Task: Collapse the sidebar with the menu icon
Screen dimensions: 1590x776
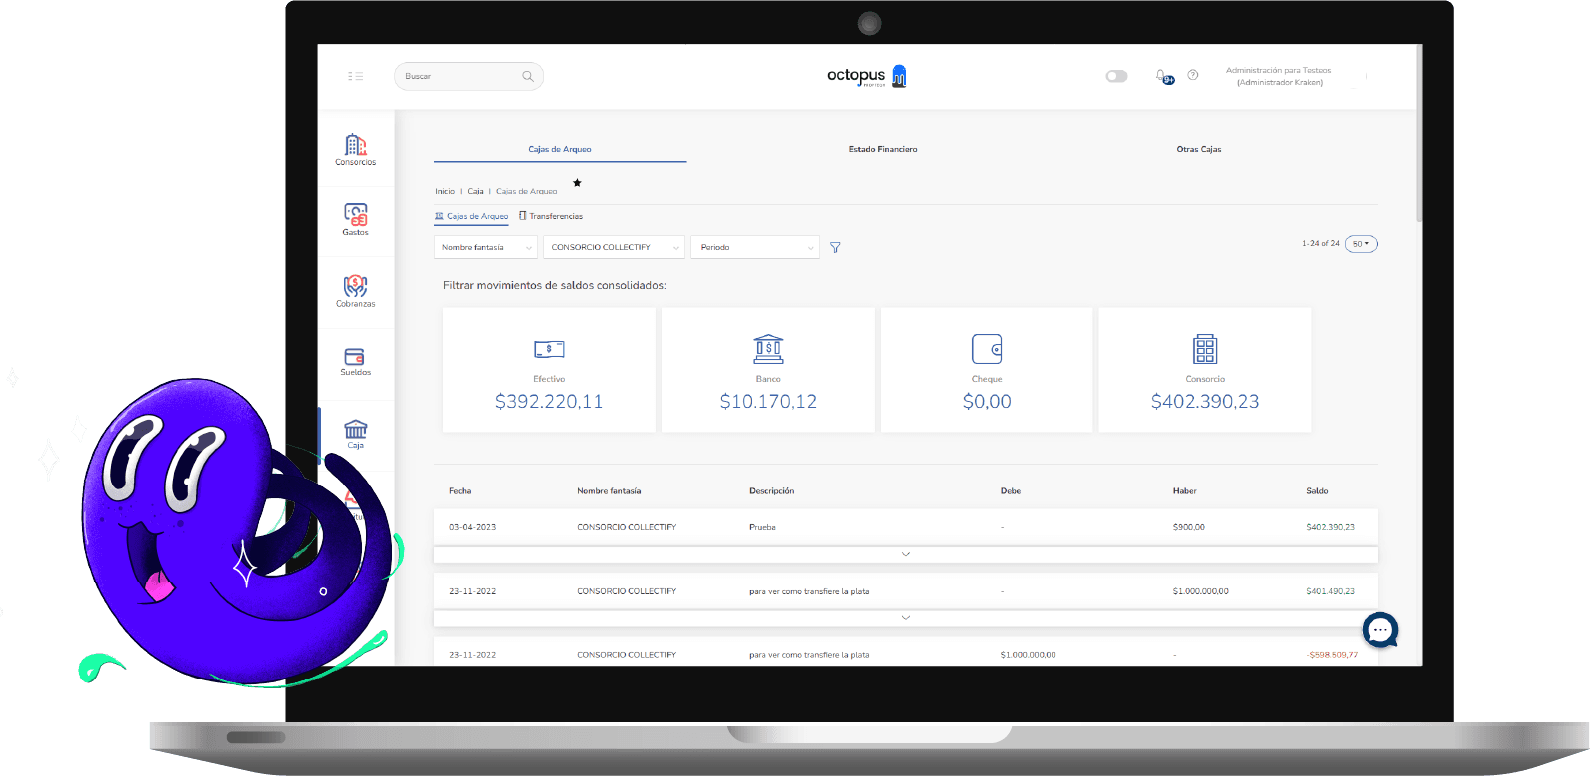Action: tap(355, 76)
